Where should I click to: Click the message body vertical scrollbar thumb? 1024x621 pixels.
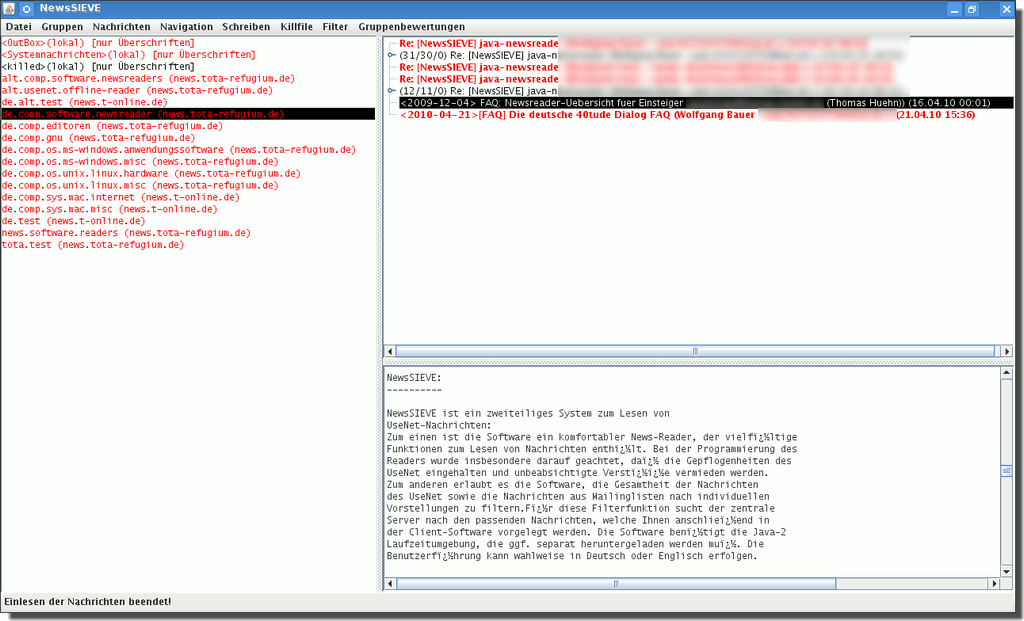[1006, 472]
